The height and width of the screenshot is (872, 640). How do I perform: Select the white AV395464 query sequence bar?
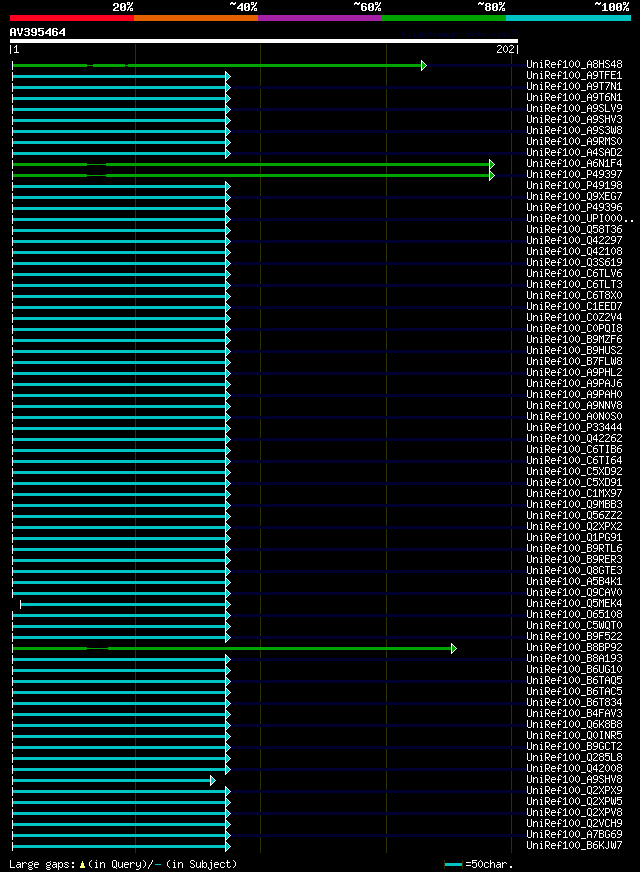264,41
